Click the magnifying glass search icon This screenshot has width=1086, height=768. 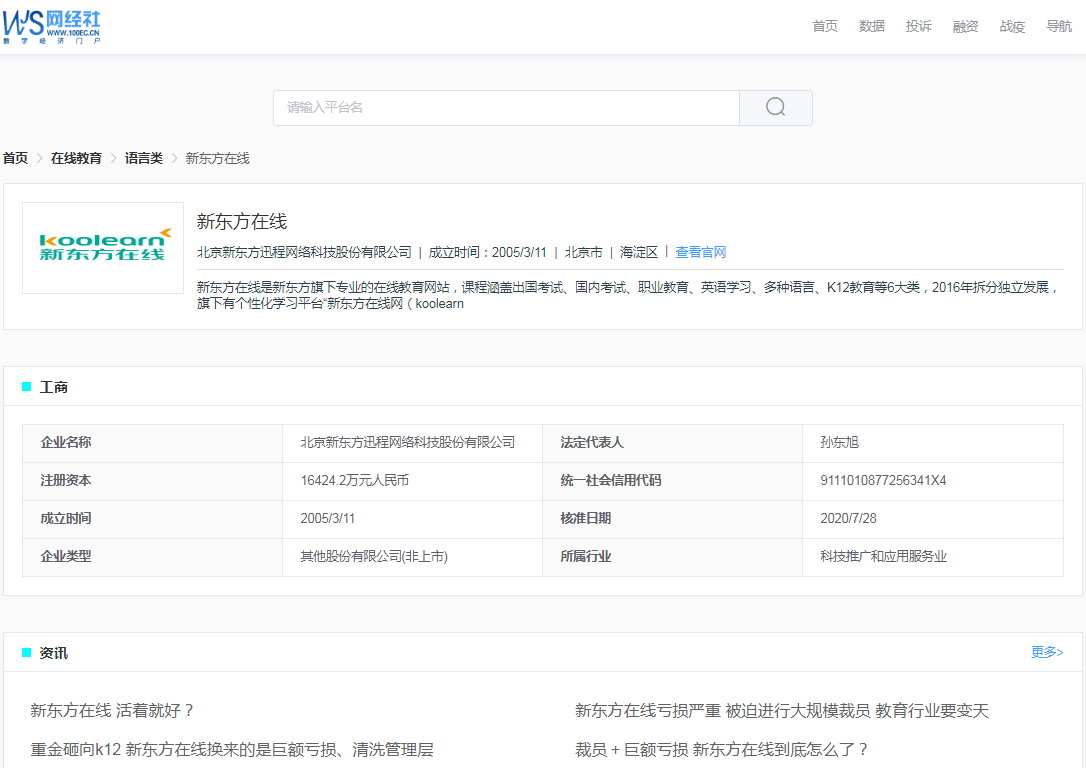775,108
